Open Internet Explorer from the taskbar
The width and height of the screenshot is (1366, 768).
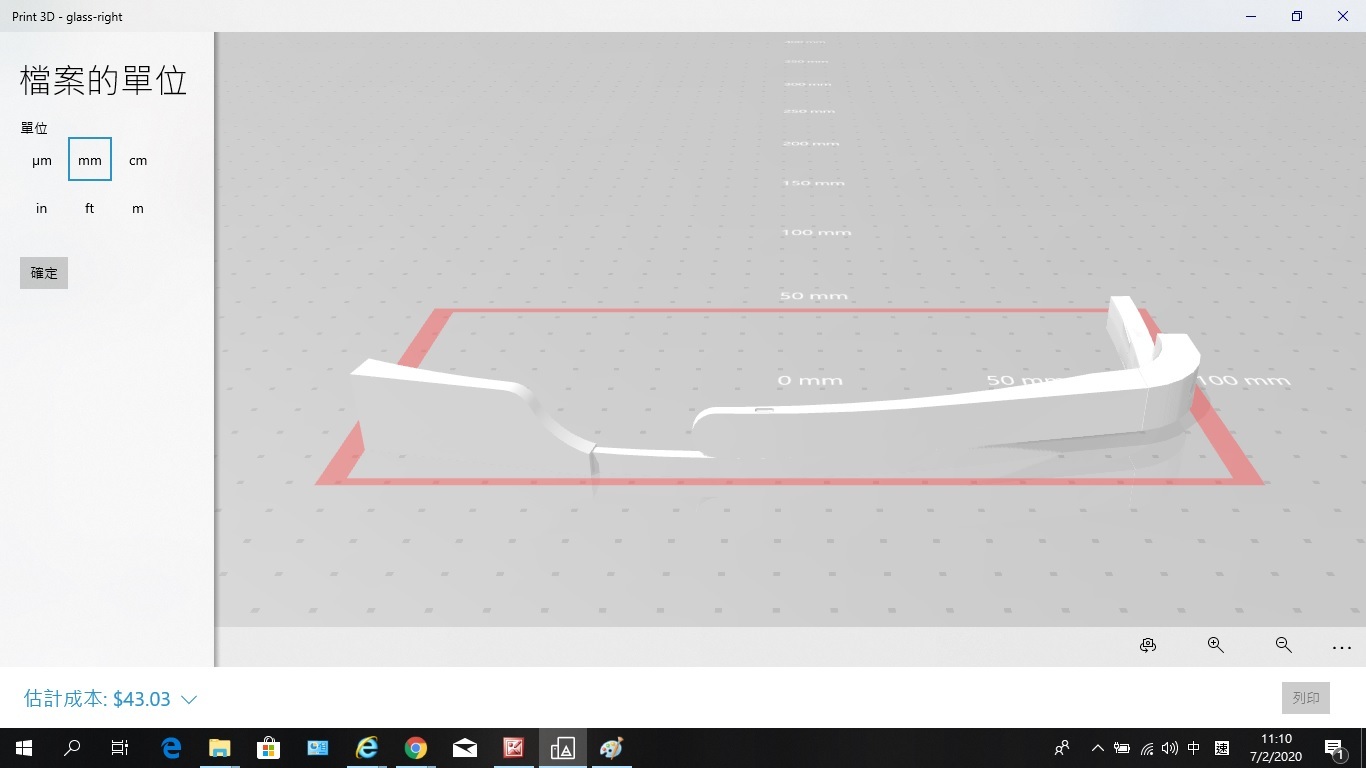point(367,748)
